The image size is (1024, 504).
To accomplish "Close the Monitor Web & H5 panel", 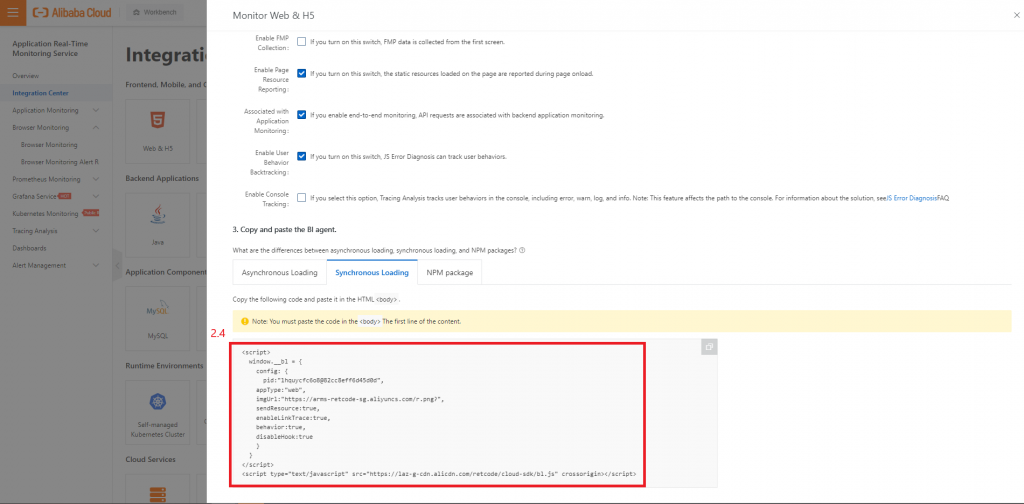I will [x=1016, y=14].
